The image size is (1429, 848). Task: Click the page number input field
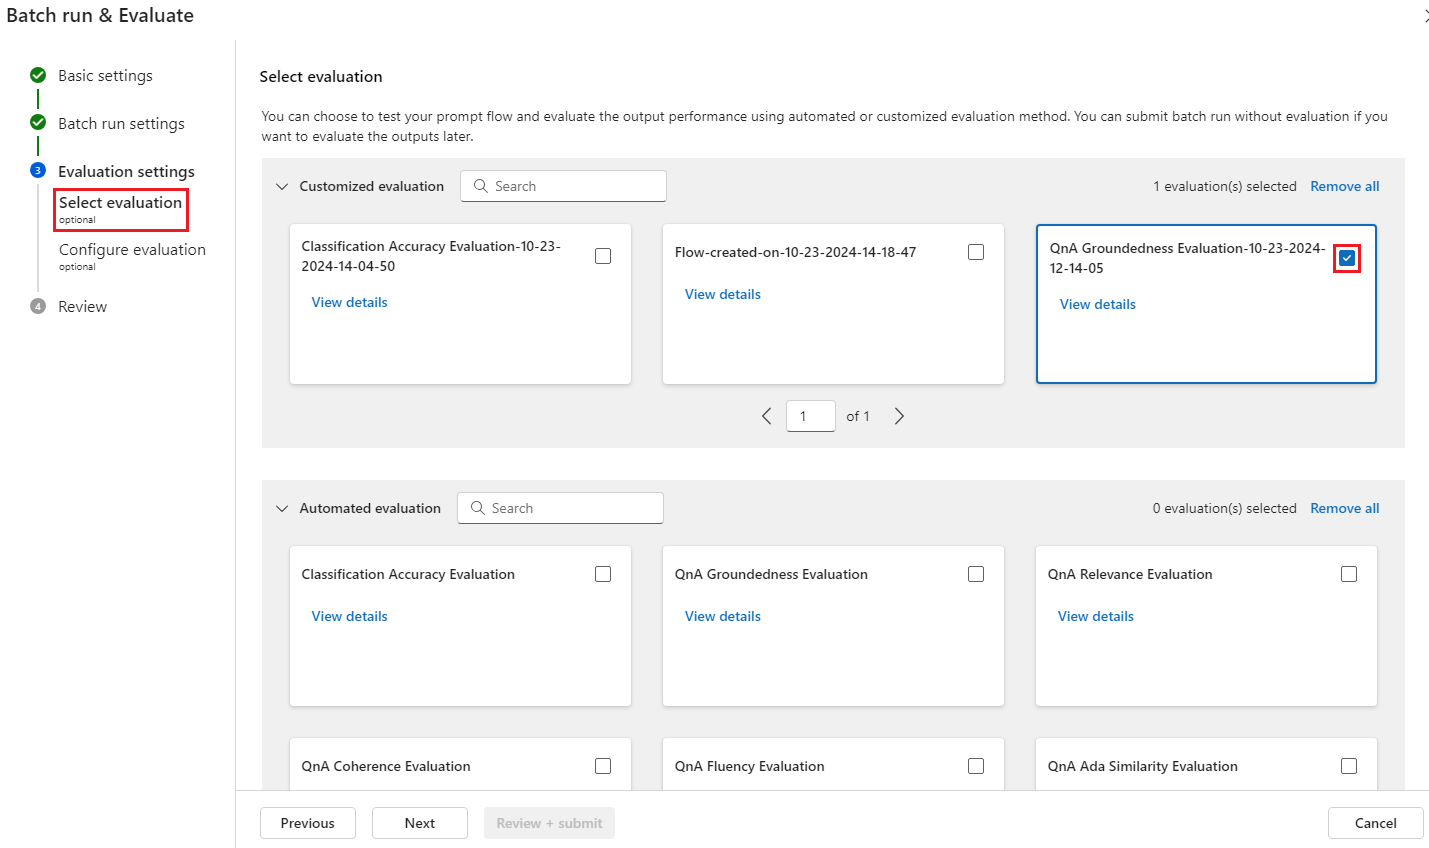click(811, 416)
